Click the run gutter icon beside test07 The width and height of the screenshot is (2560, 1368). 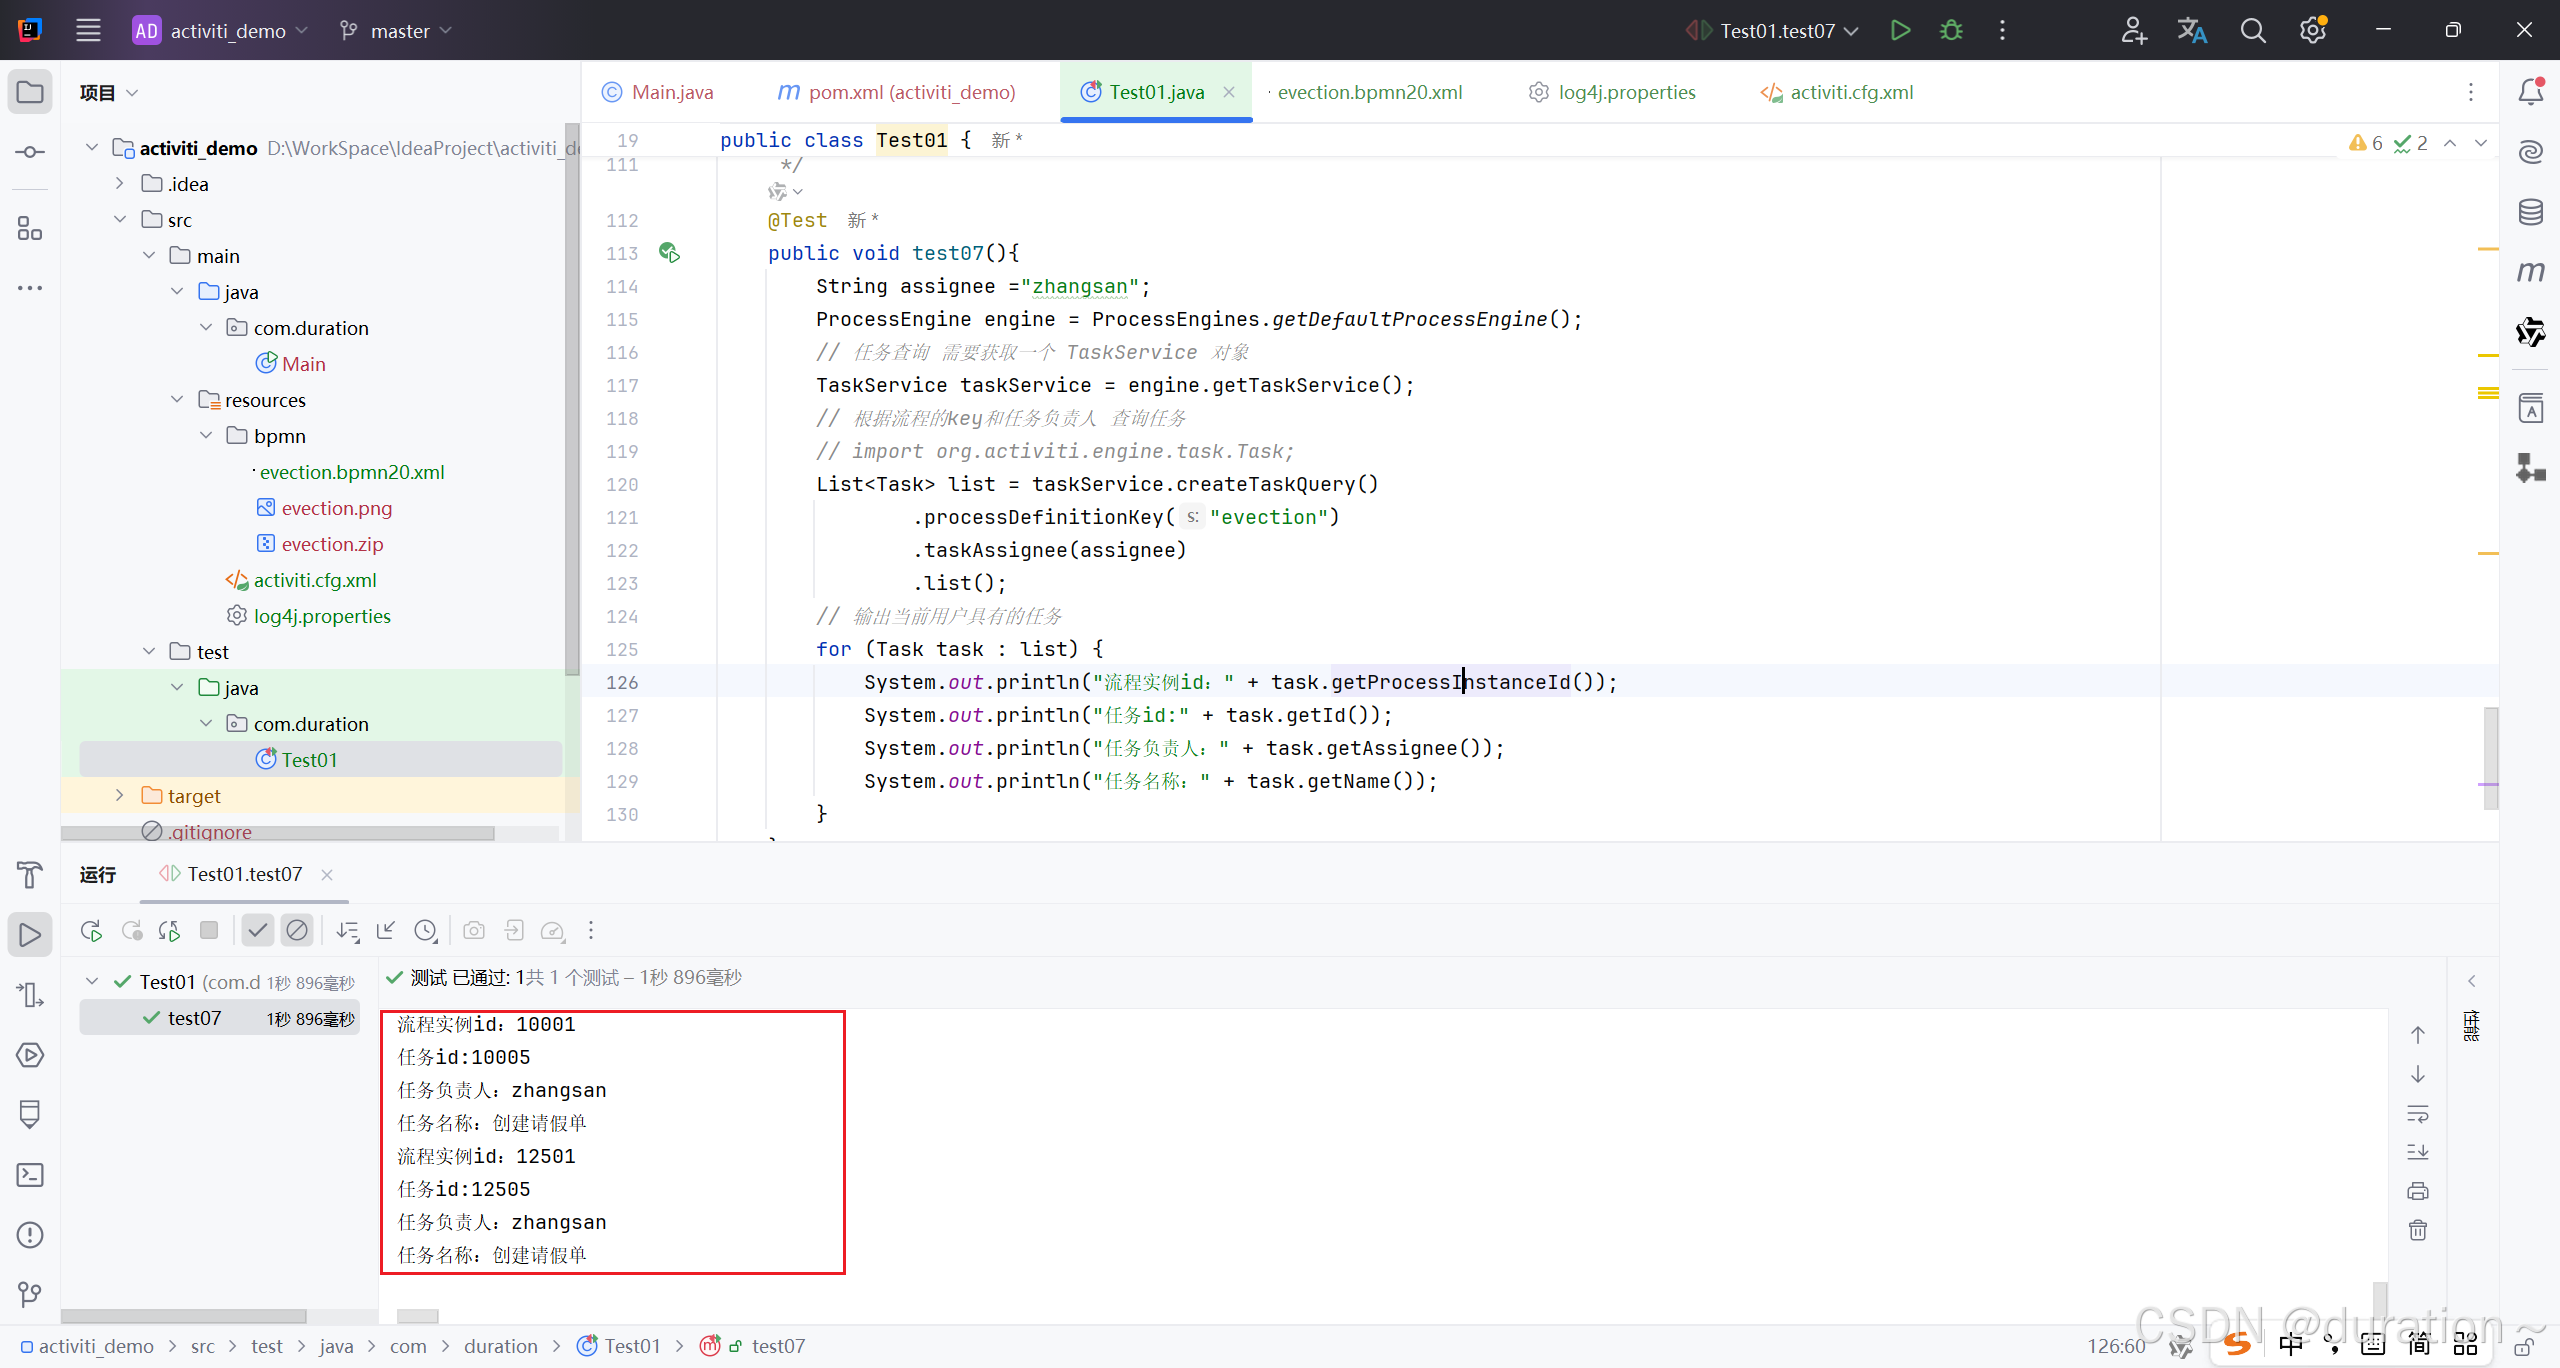pyautogui.click(x=669, y=253)
